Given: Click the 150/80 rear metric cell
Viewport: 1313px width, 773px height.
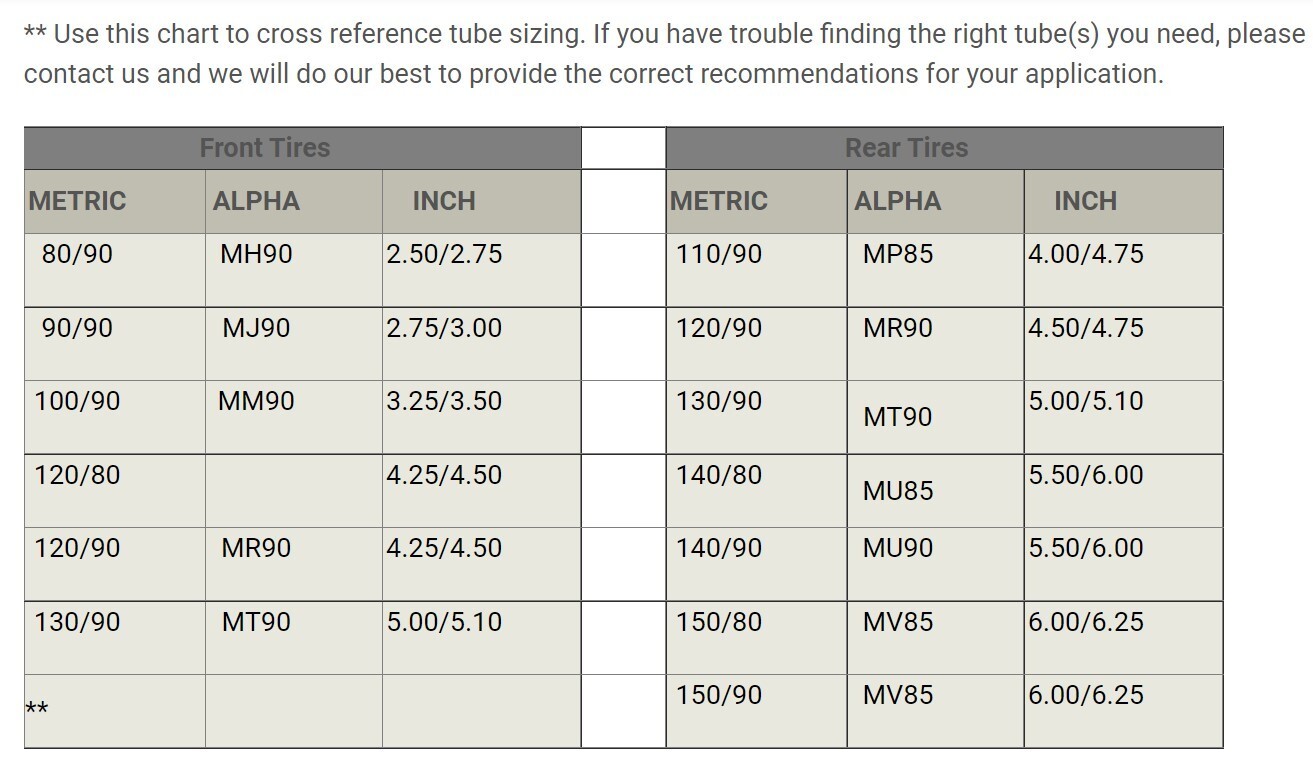Looking at the screenshot, I should pos(757,638).
